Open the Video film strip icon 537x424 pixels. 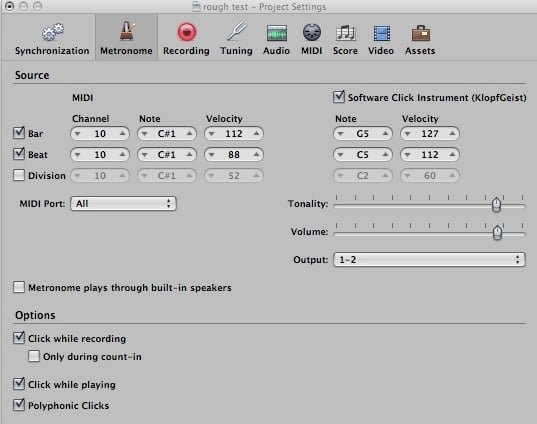382,33
